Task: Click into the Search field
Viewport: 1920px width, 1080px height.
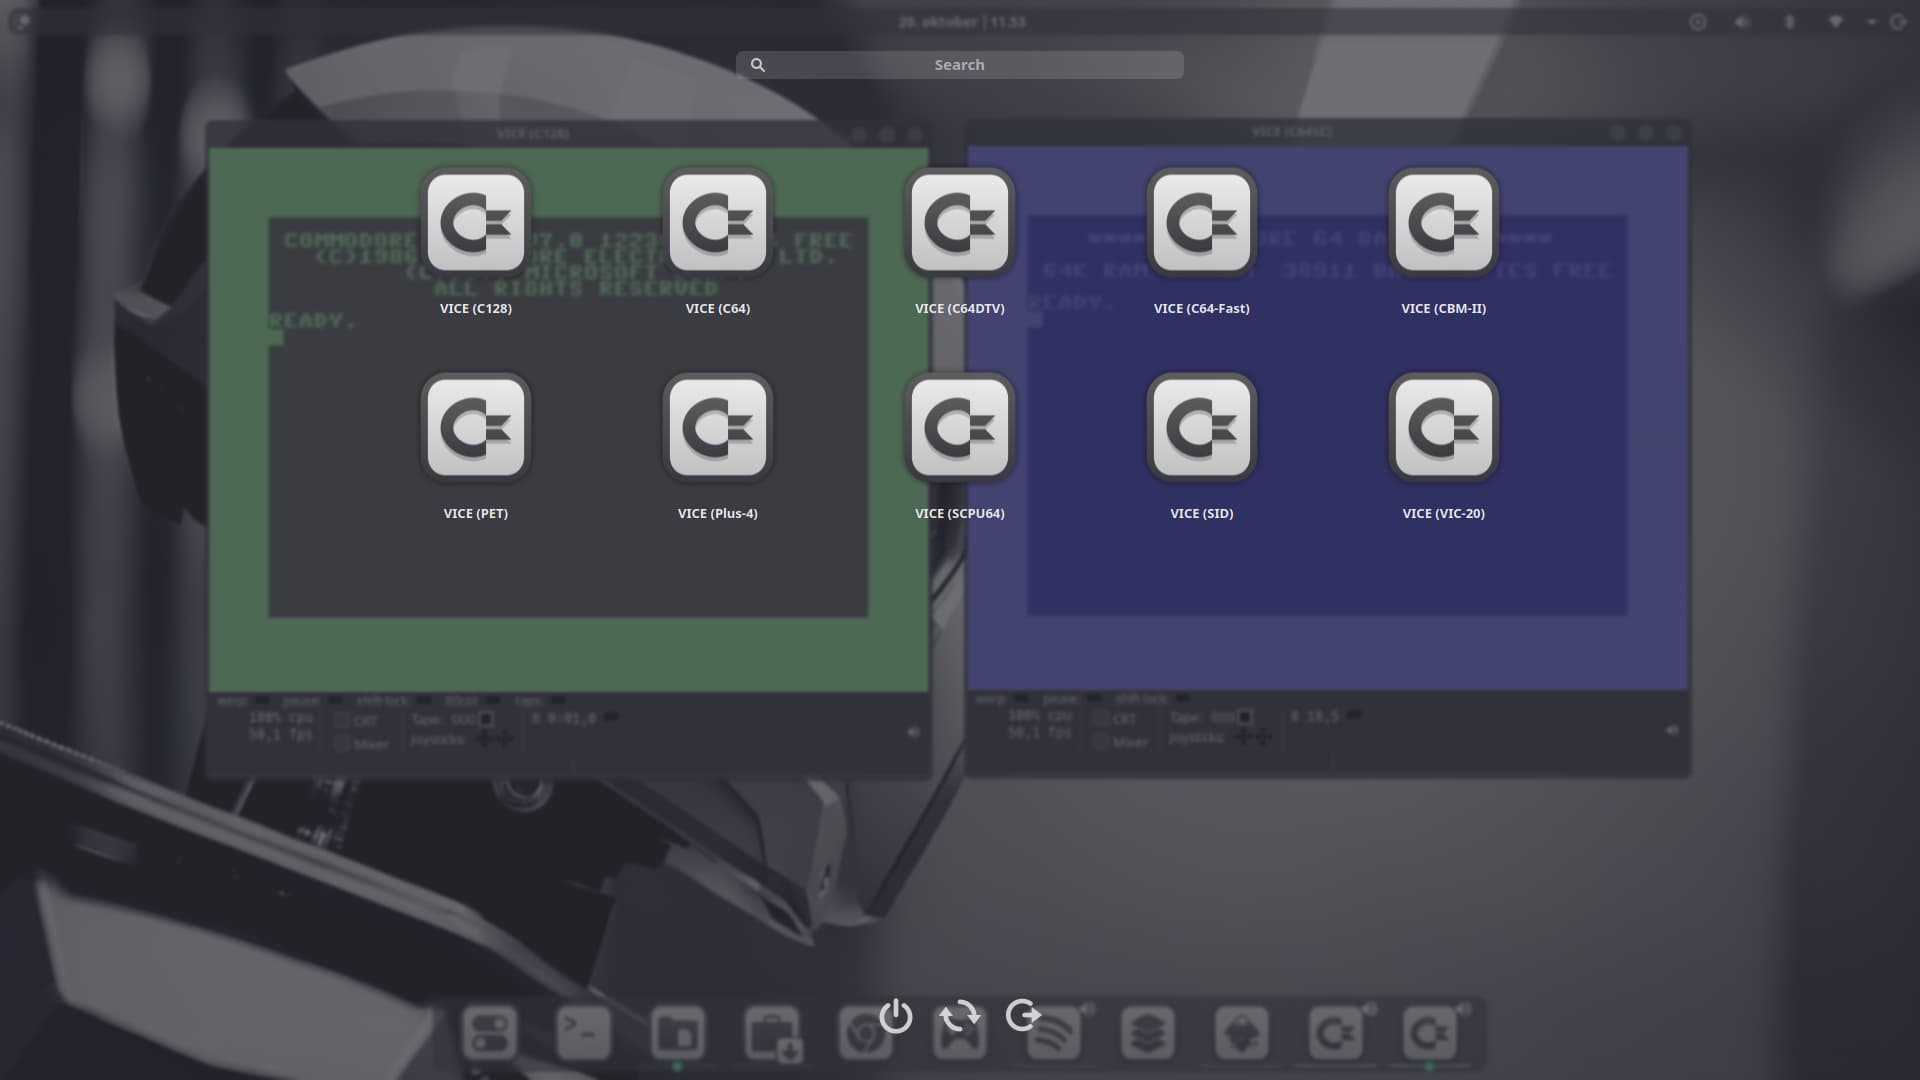Action: [960, 65]
